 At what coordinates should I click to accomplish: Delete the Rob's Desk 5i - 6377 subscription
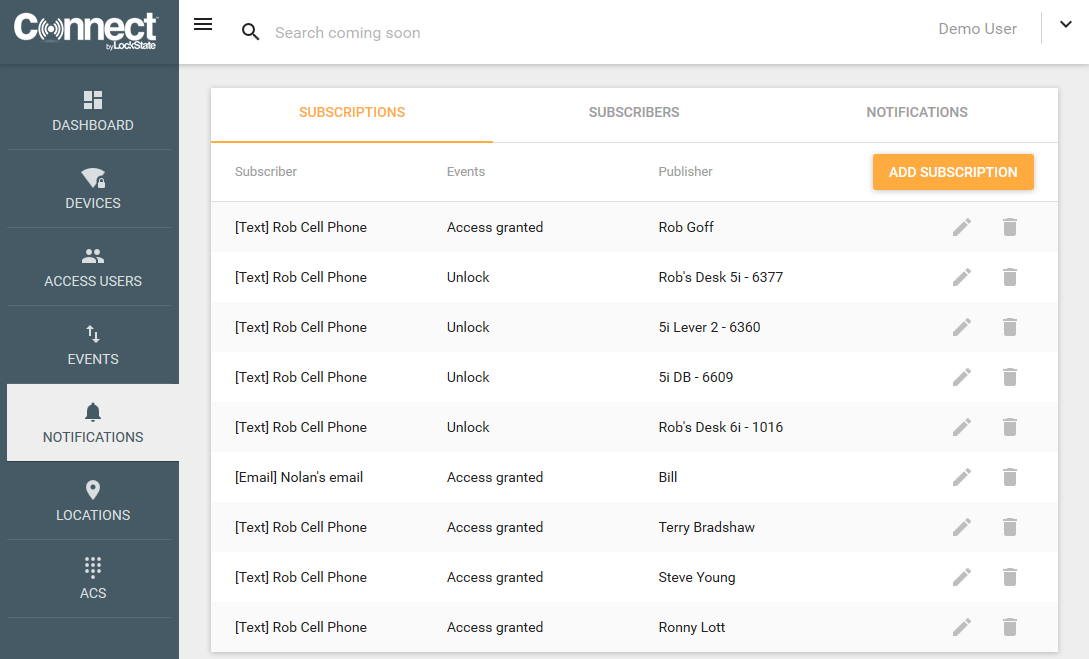coord(1010,277)
